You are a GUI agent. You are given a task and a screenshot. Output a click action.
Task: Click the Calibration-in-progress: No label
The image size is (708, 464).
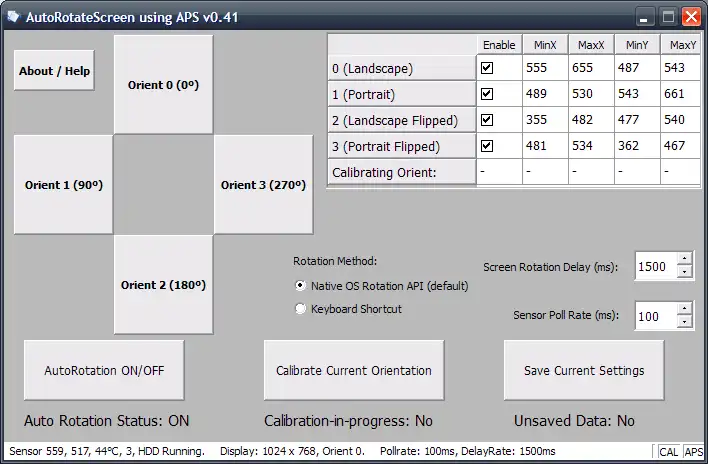[x=348, y=421]
